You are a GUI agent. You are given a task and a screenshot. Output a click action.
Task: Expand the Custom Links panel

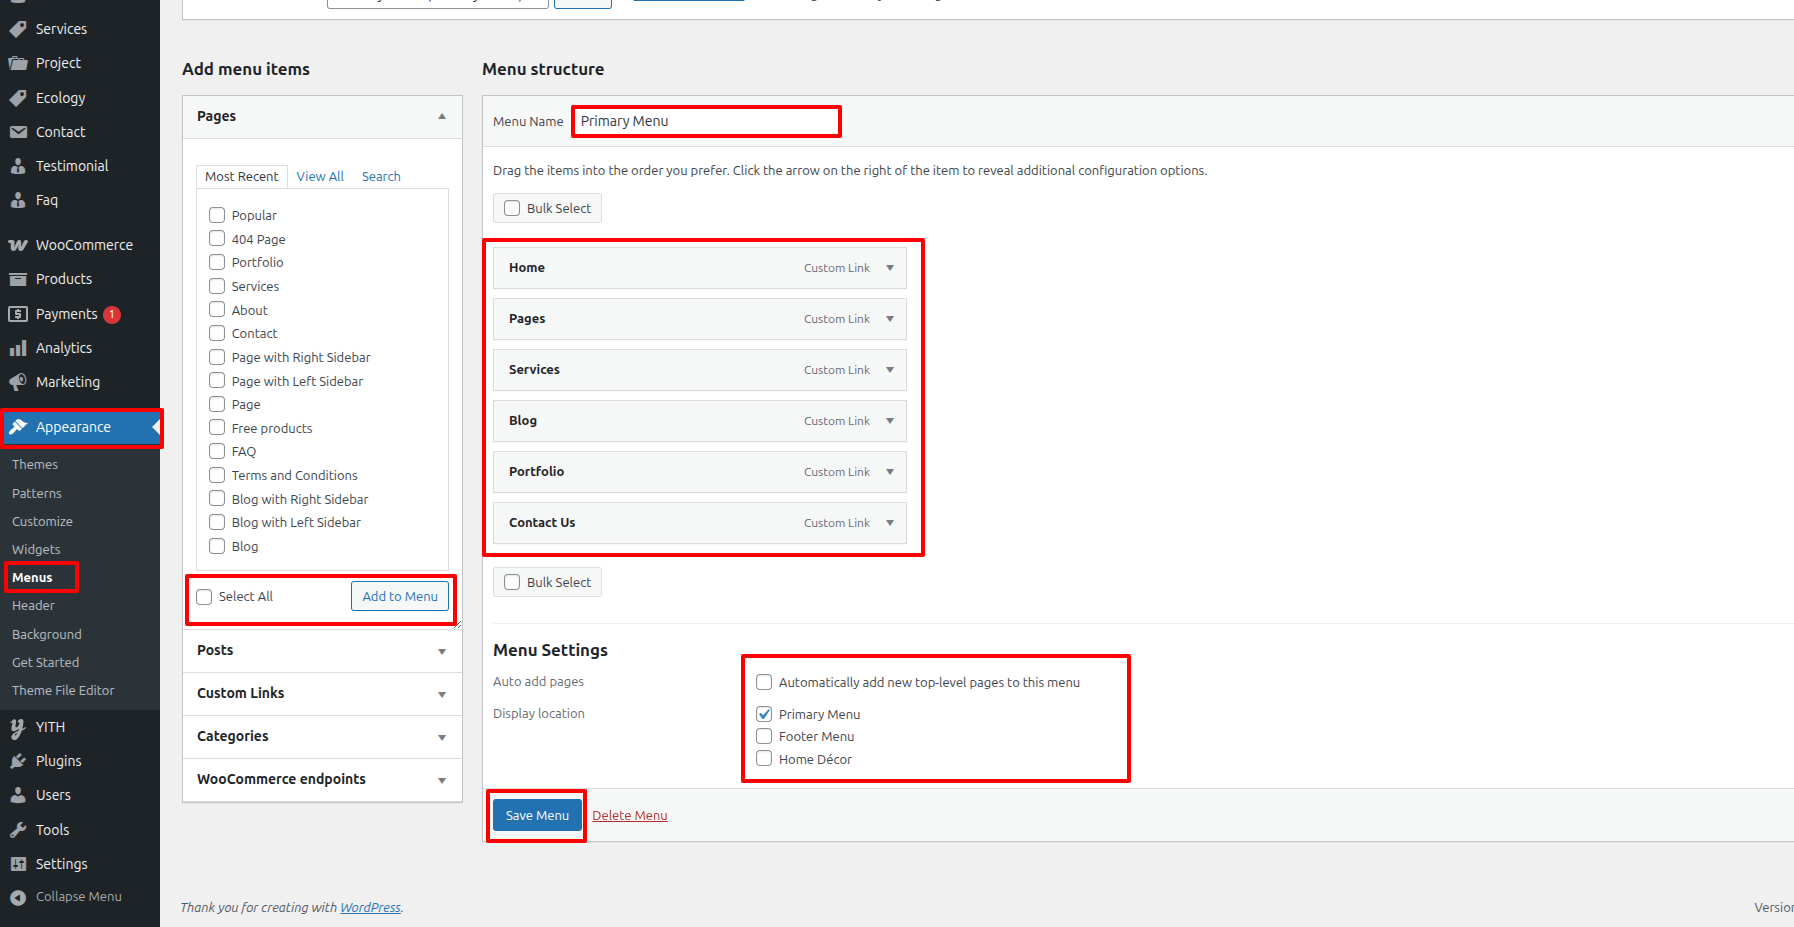click(441, 694)
